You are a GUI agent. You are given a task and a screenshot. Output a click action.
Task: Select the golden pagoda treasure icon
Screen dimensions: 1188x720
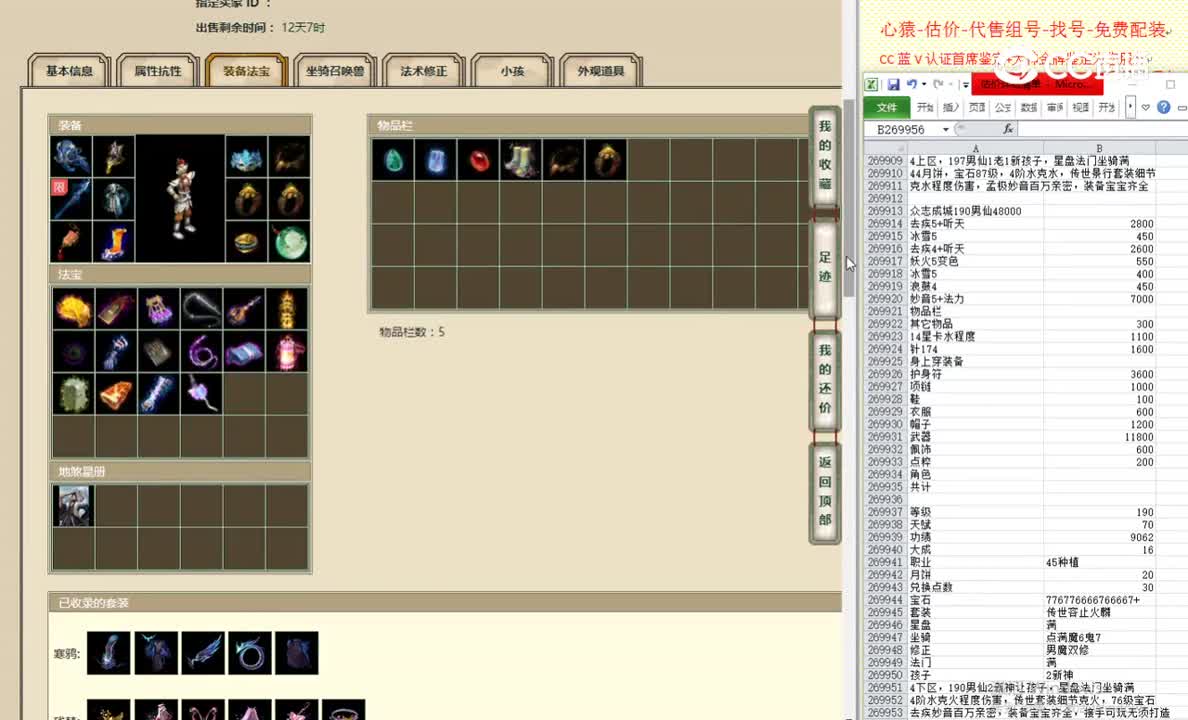(x=287, y=309)
